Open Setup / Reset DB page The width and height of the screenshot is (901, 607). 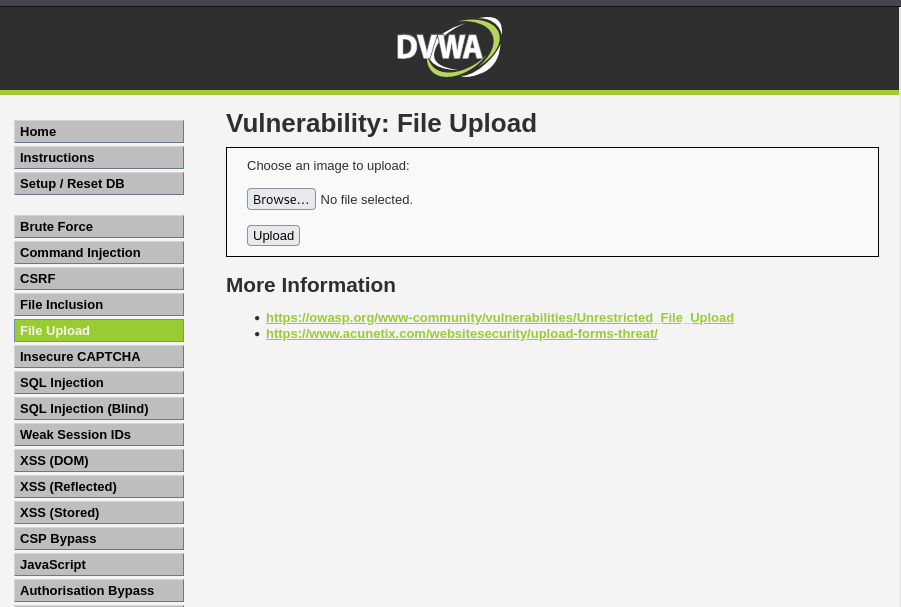[98, 184]
